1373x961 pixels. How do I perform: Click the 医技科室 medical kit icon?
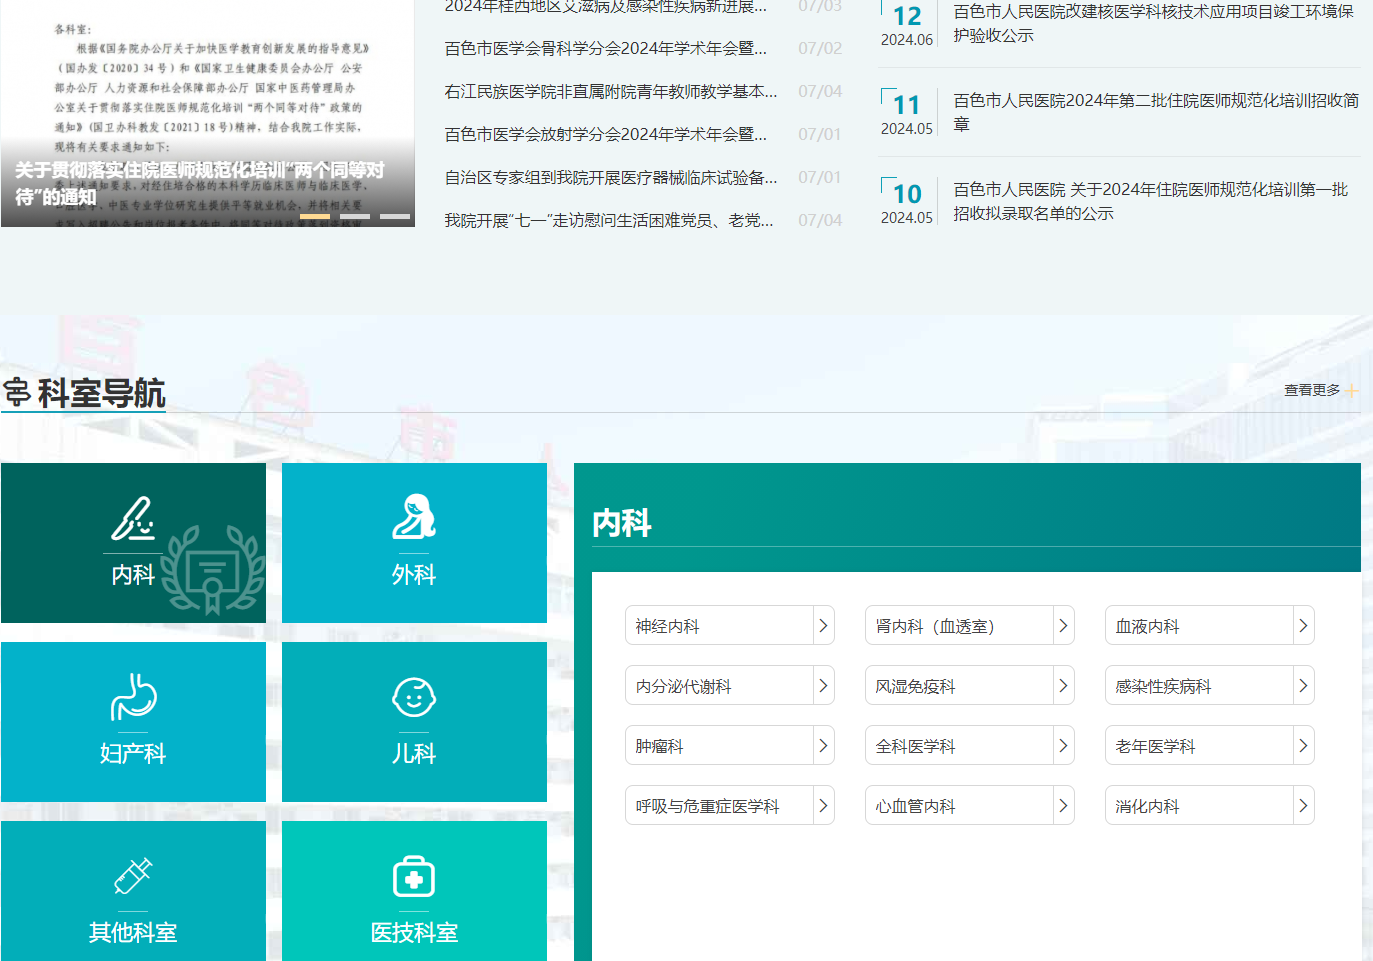pyautogui.click(x=414, y=877)
